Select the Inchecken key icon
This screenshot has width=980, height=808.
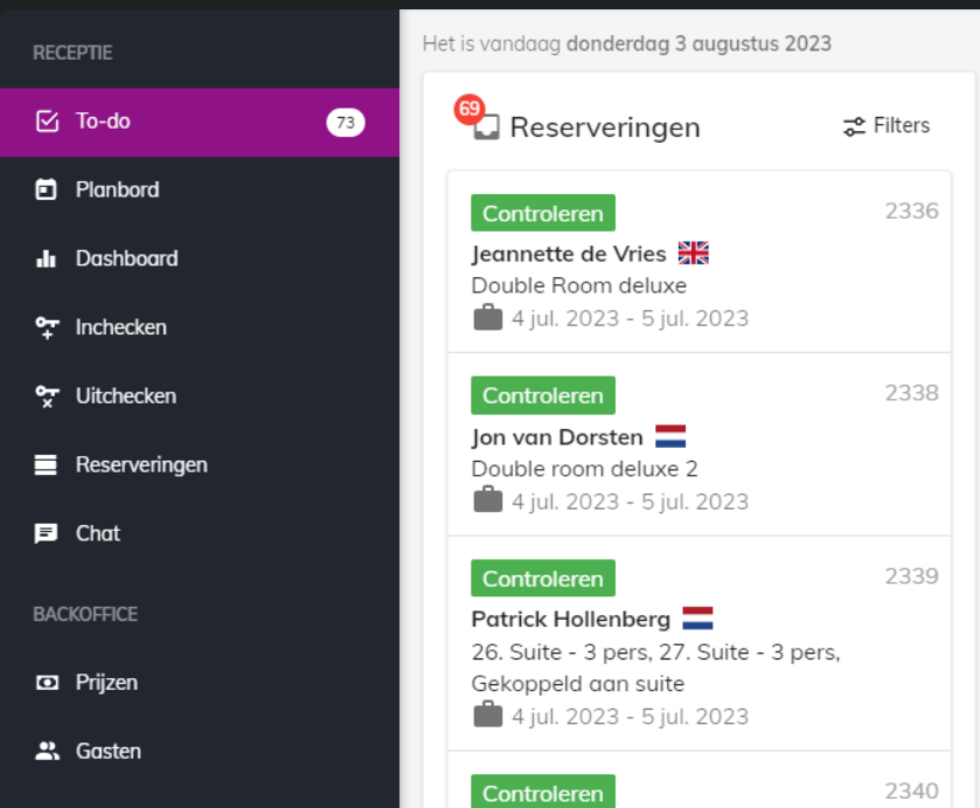coord(47,327)
